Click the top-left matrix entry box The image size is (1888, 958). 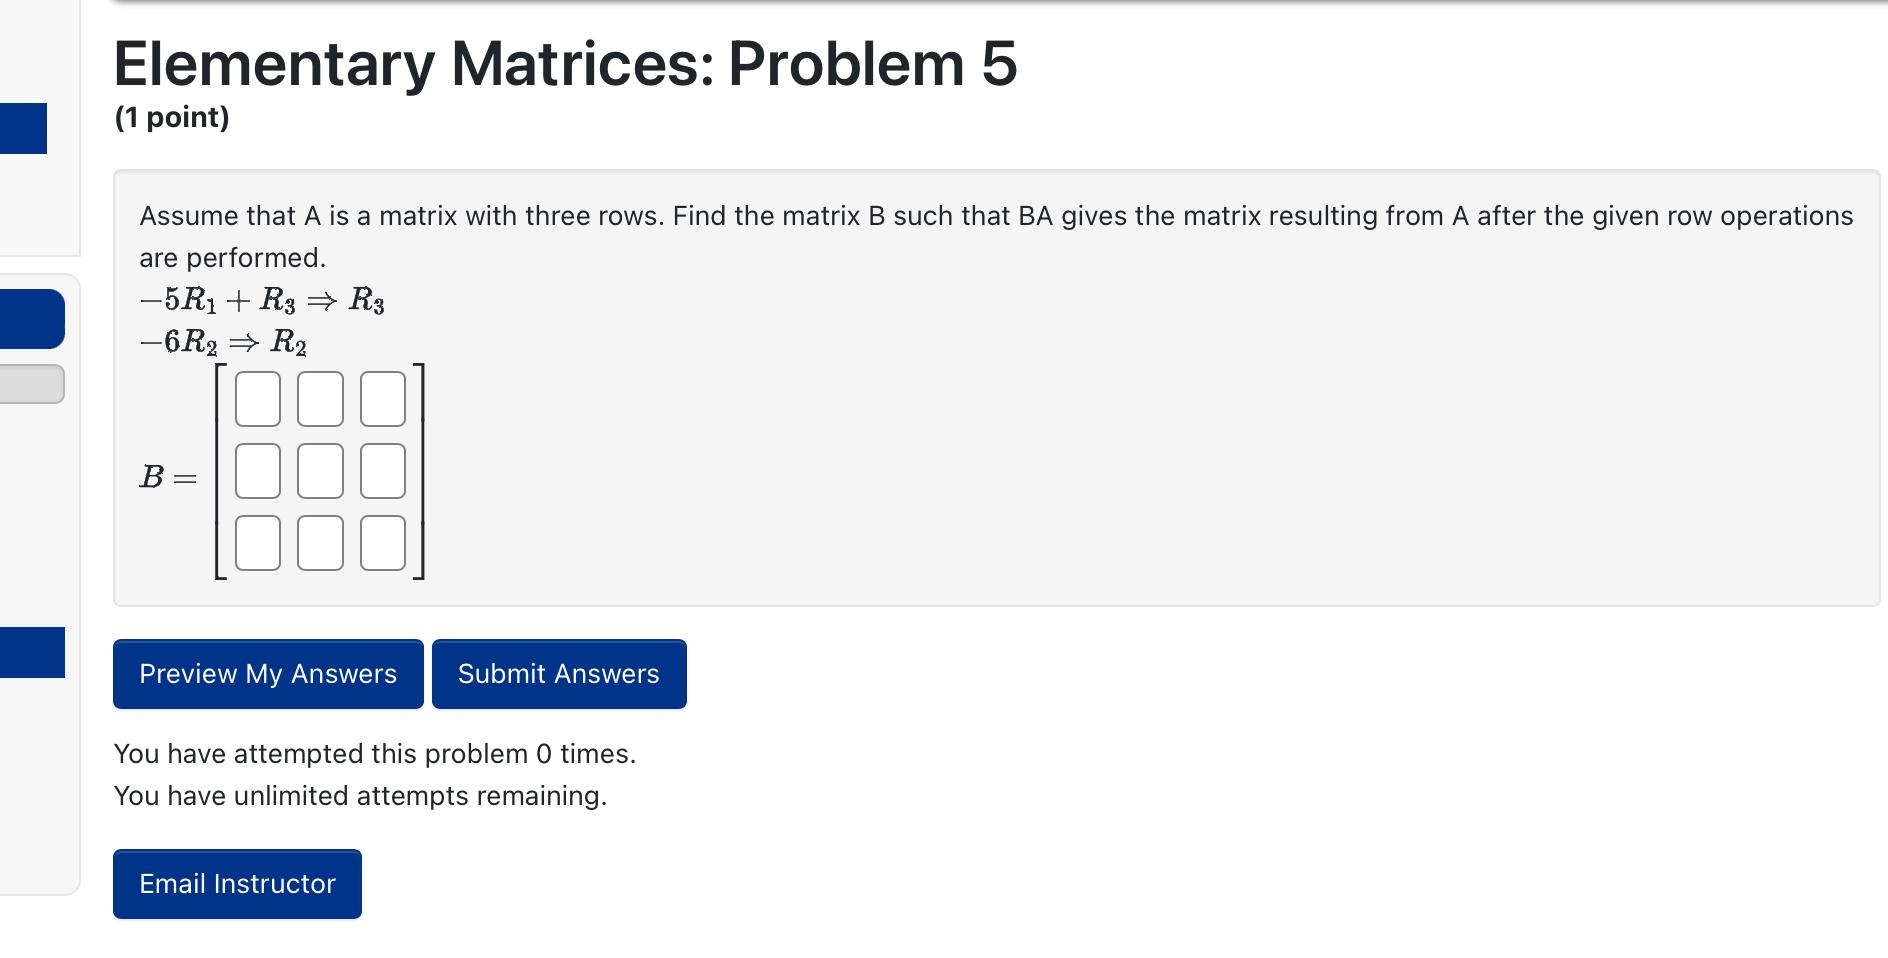257,397
